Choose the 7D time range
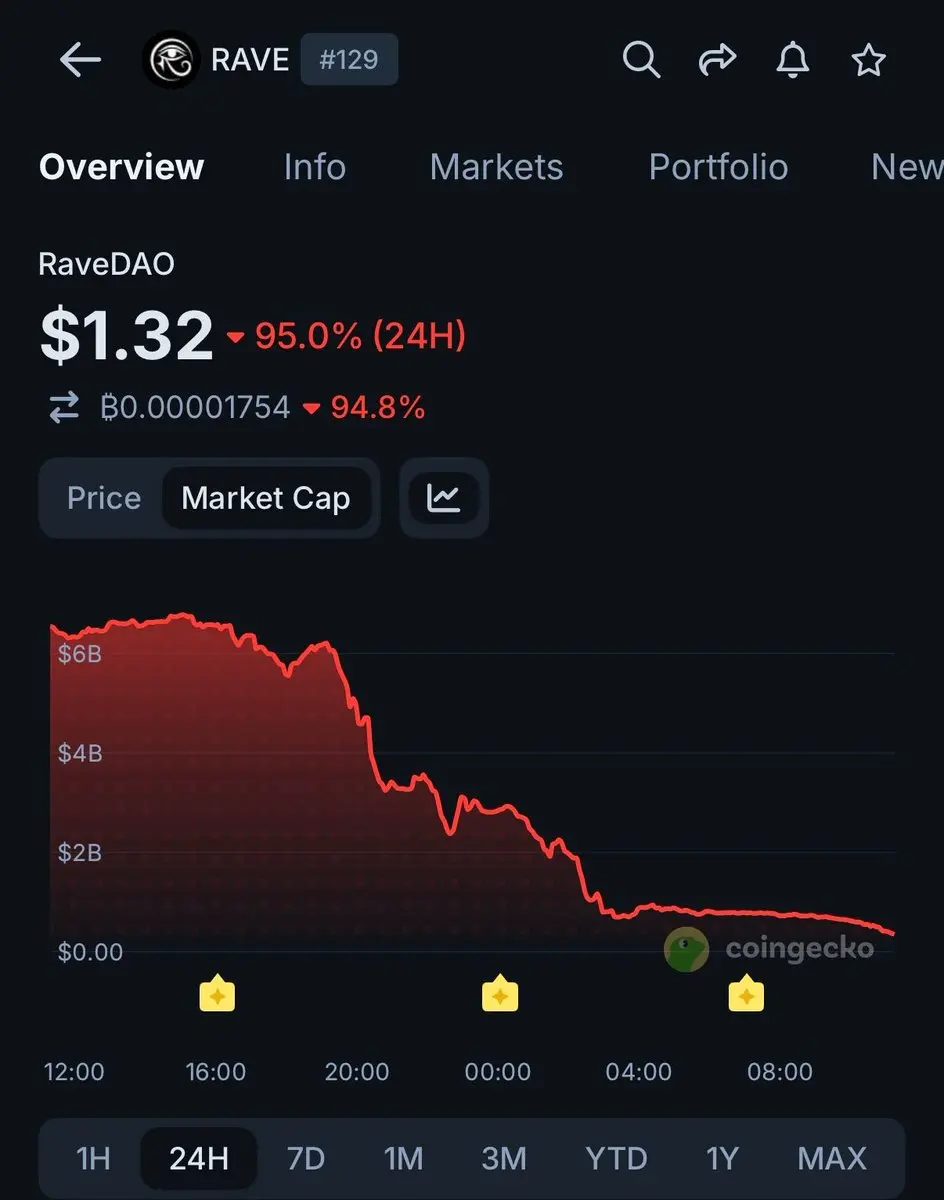 305,1158
